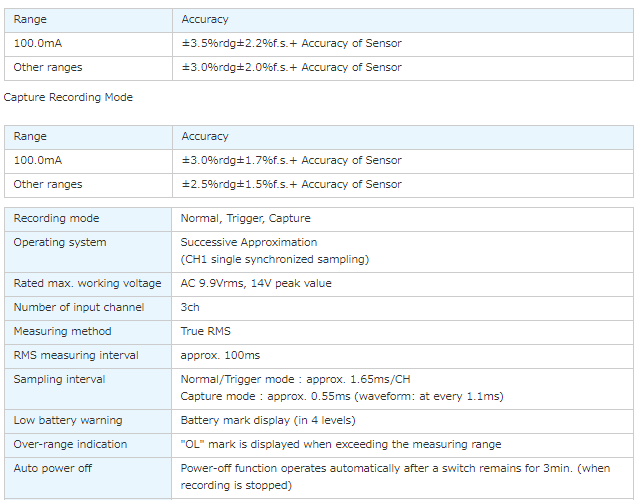Select the "Operating system" row label

(x=59, y=242)
